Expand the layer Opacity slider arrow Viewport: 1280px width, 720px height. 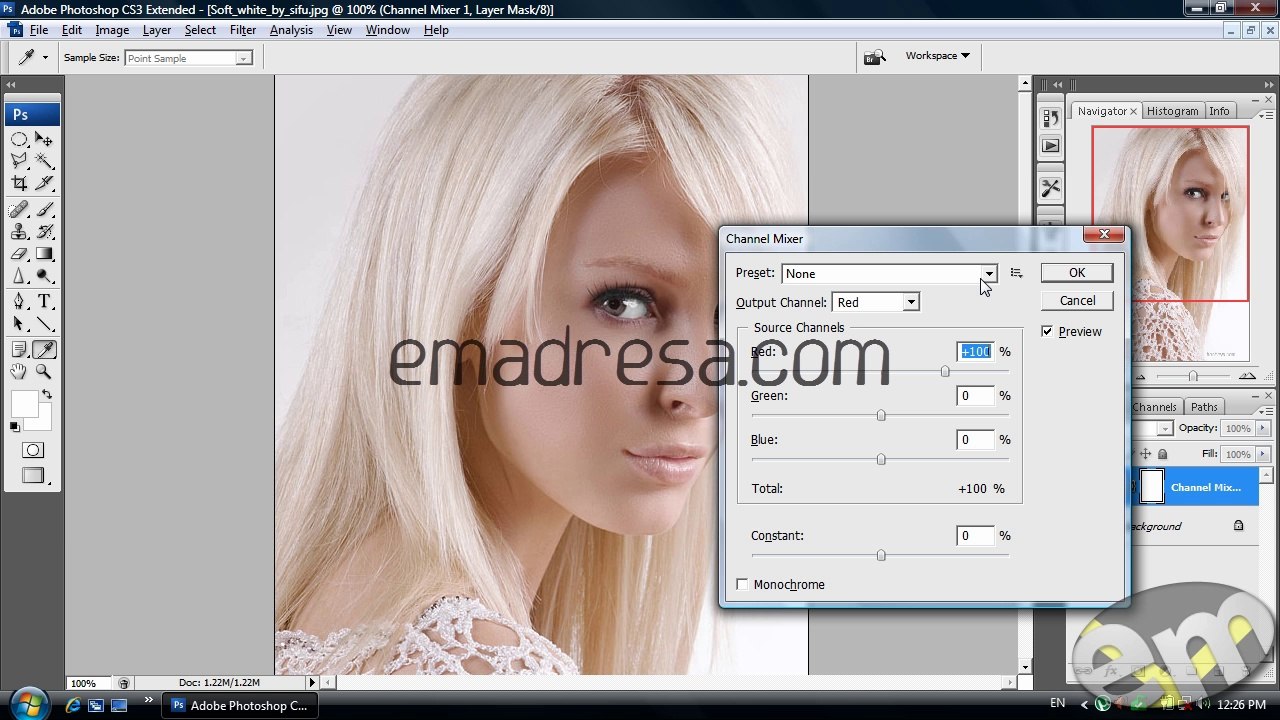(x=1262, y=428)
